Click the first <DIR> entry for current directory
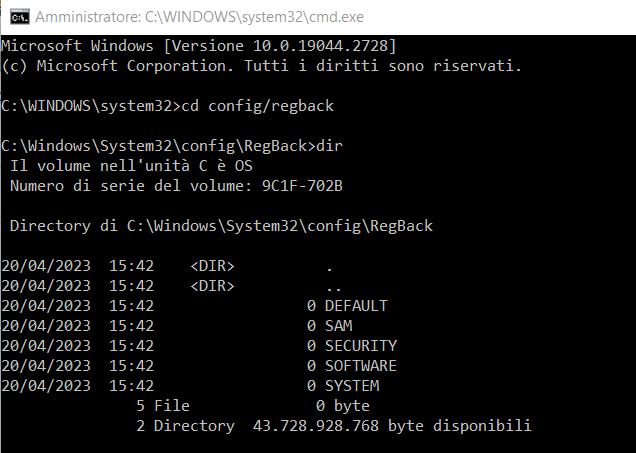This screenshot has width=636, height=453. coord(212,266)
